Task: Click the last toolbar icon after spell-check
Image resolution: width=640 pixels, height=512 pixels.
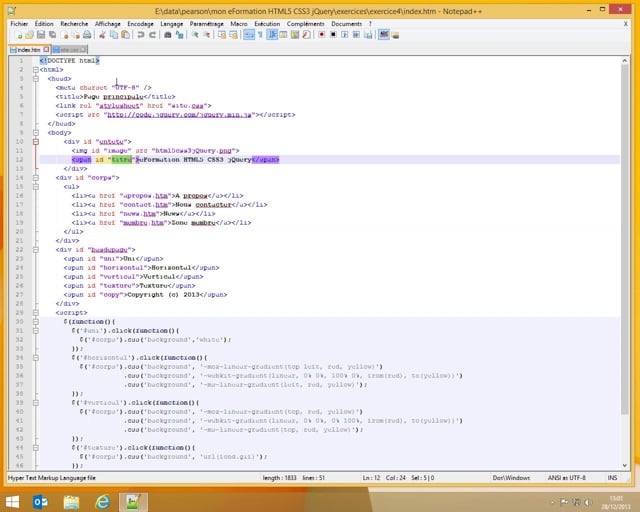Action: [x=395, y=35]
